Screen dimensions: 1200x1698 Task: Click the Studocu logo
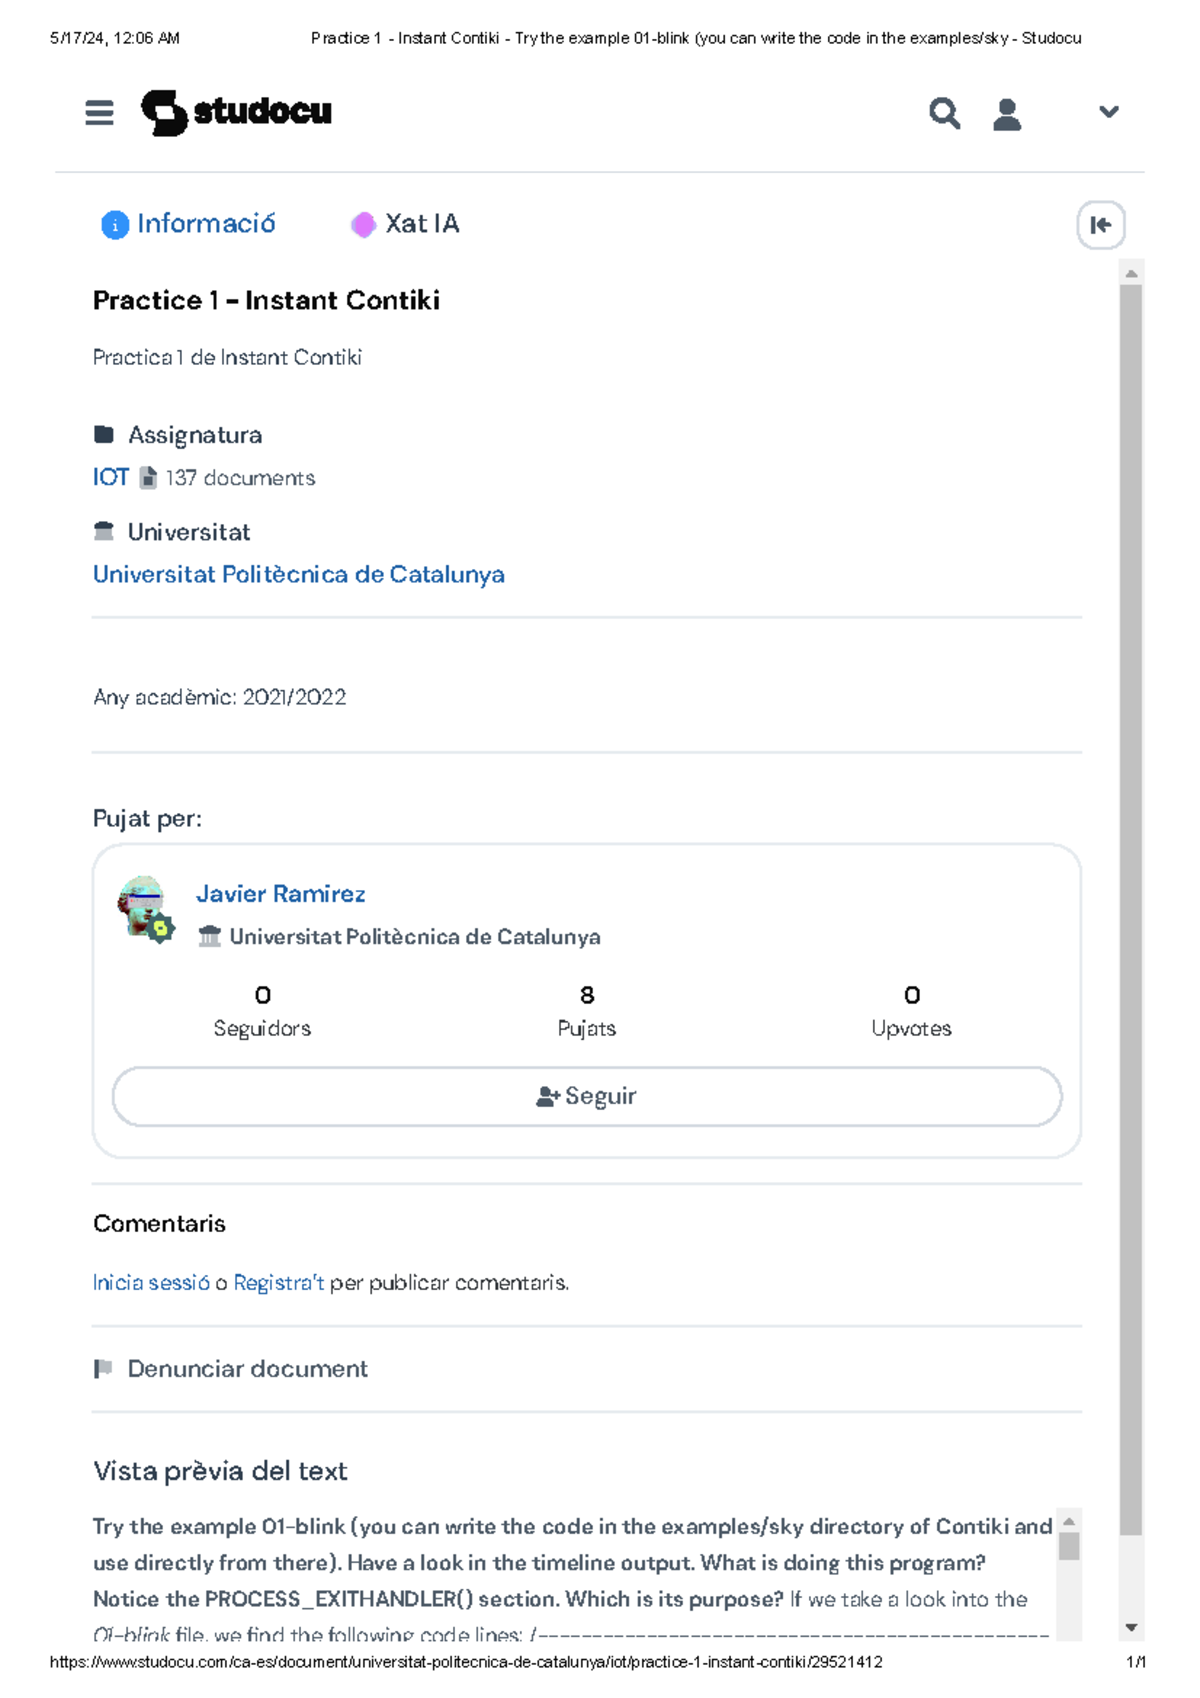[236, 112]
